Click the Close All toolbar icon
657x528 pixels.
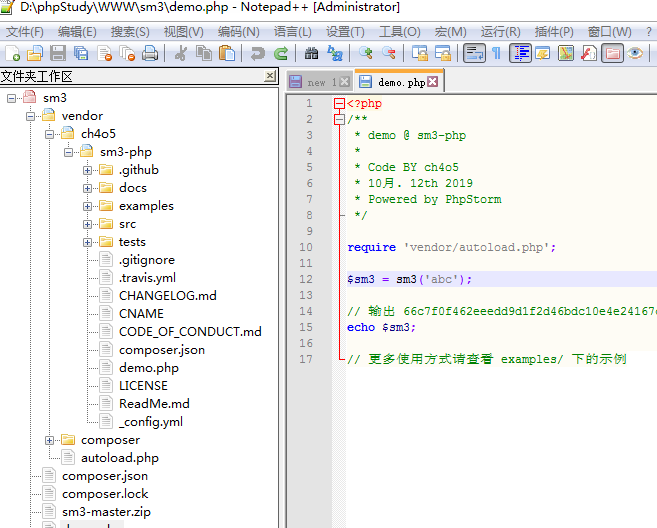127,53
